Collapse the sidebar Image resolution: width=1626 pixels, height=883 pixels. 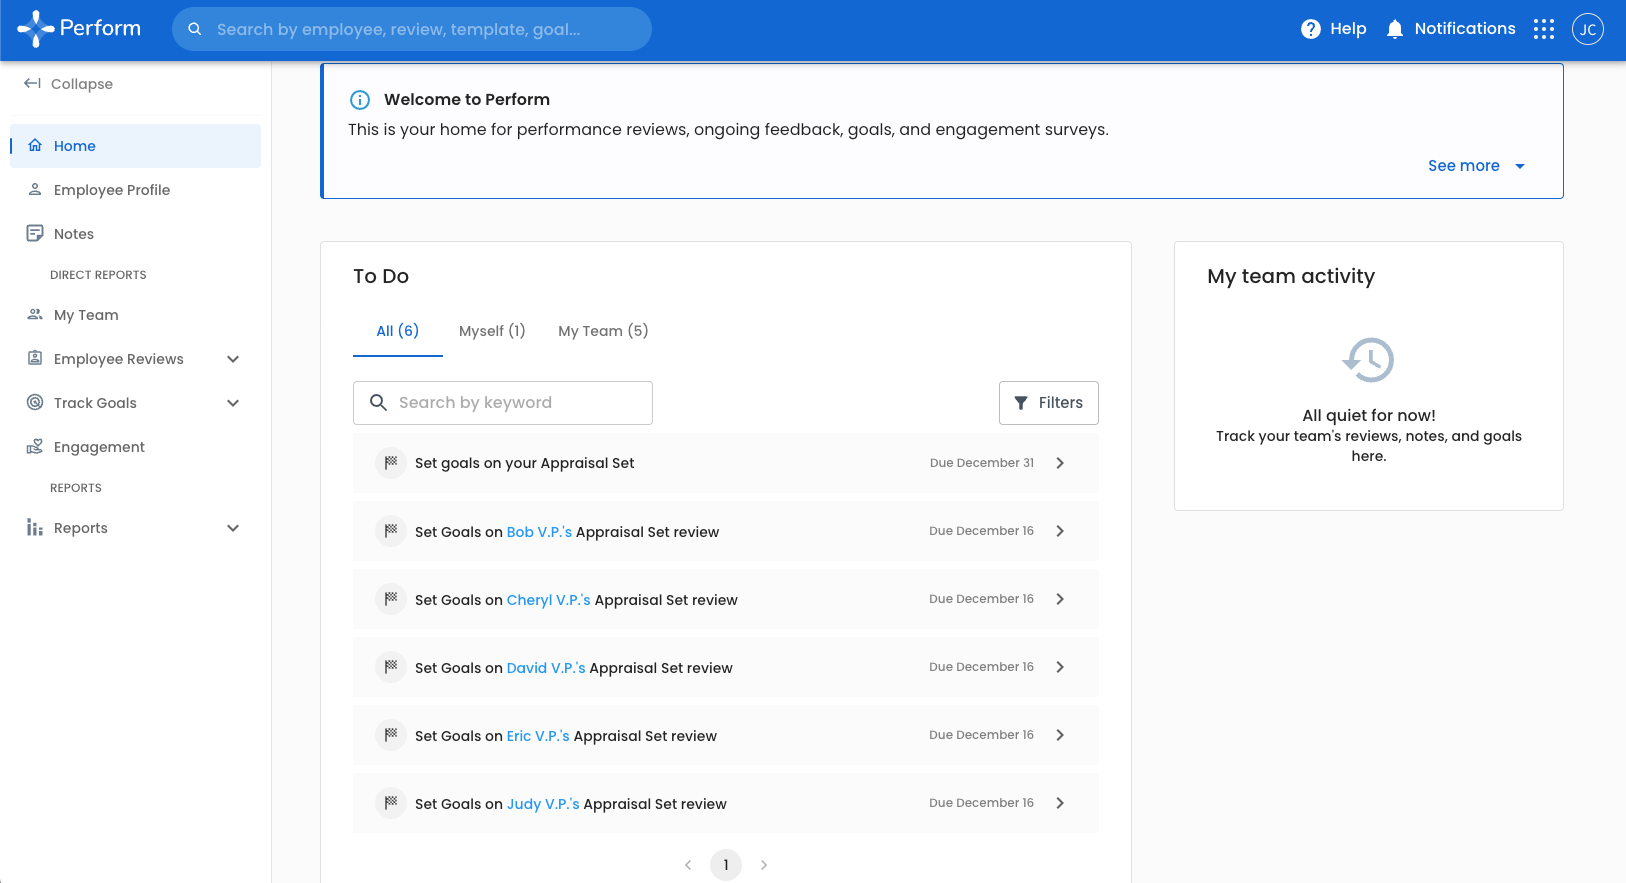click(68, 84)
